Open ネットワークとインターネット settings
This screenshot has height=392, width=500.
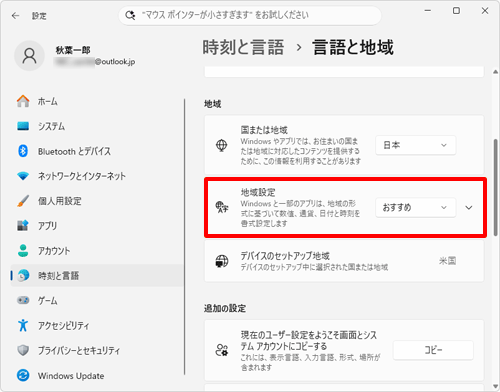(x=97, y=176)
